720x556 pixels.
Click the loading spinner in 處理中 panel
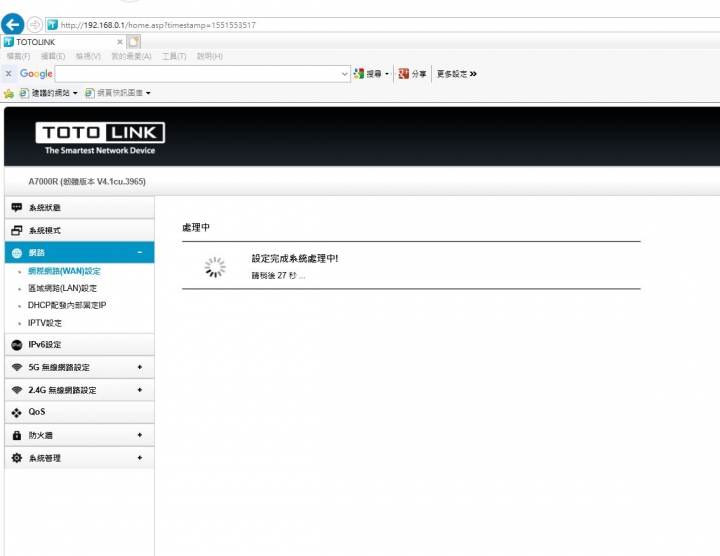(x=215, y=267)
